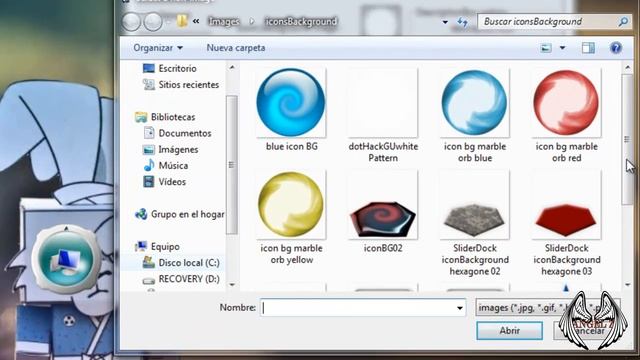Toggle the preview pane icon

tap(588, 48)
